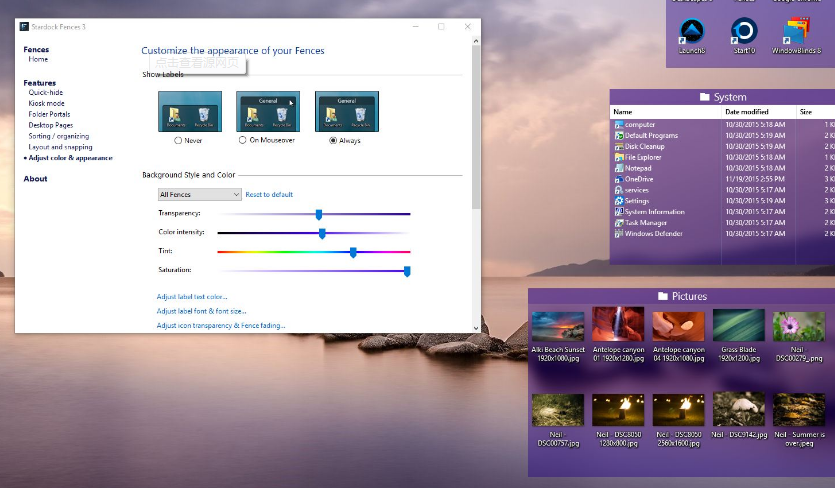Screen dimensions: 835x488
Task: Open the Quick-hide settings page
Action: coord(46,92)
